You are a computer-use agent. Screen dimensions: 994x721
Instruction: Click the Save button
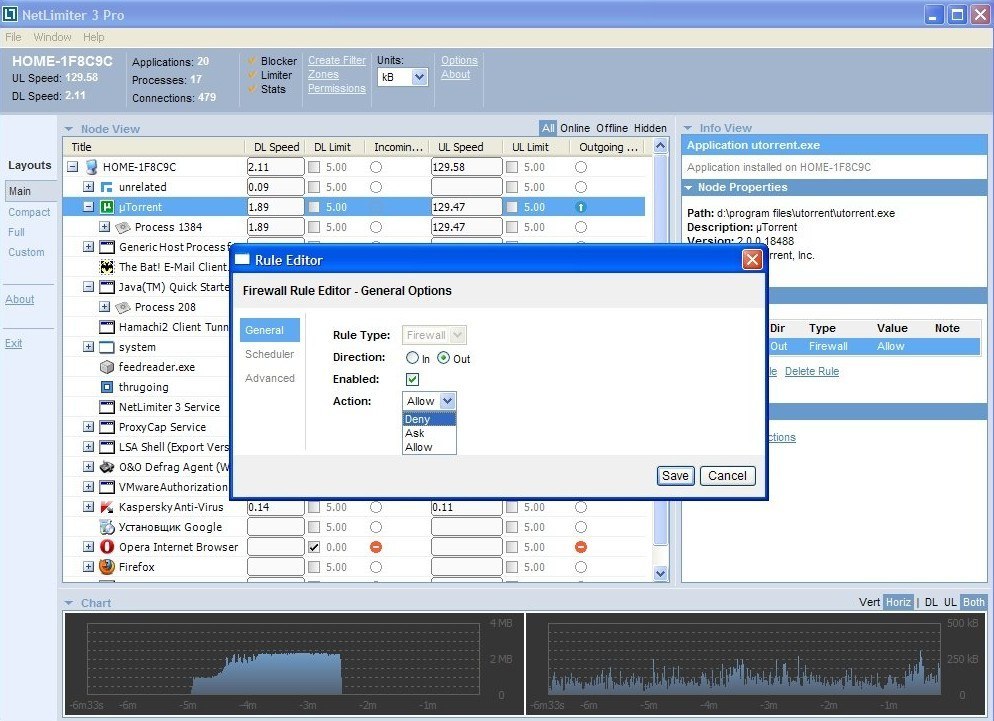675,476
